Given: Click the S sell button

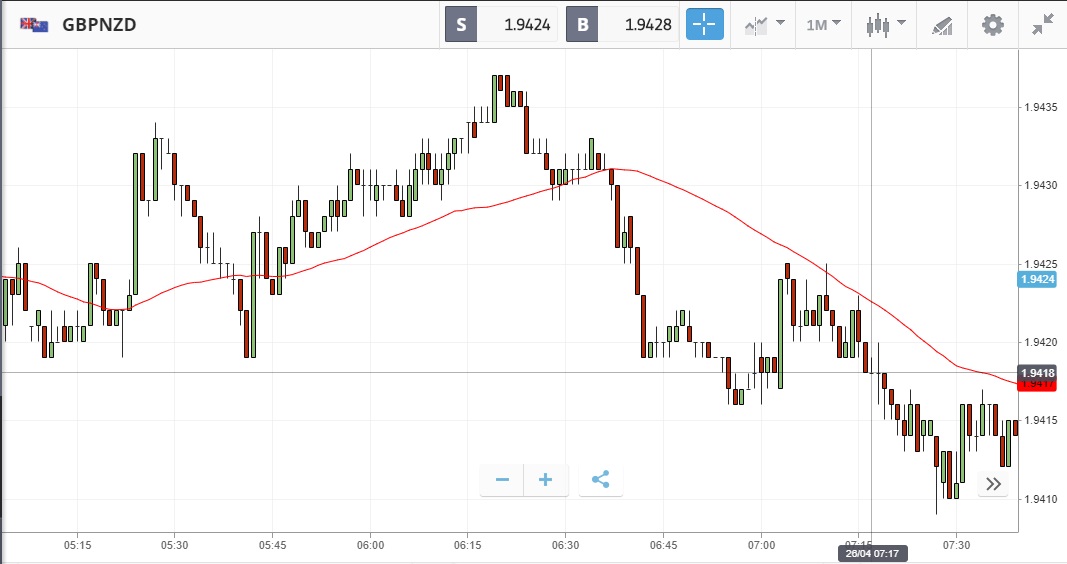Looking at the screenshot, I should (x=461, y=25).
